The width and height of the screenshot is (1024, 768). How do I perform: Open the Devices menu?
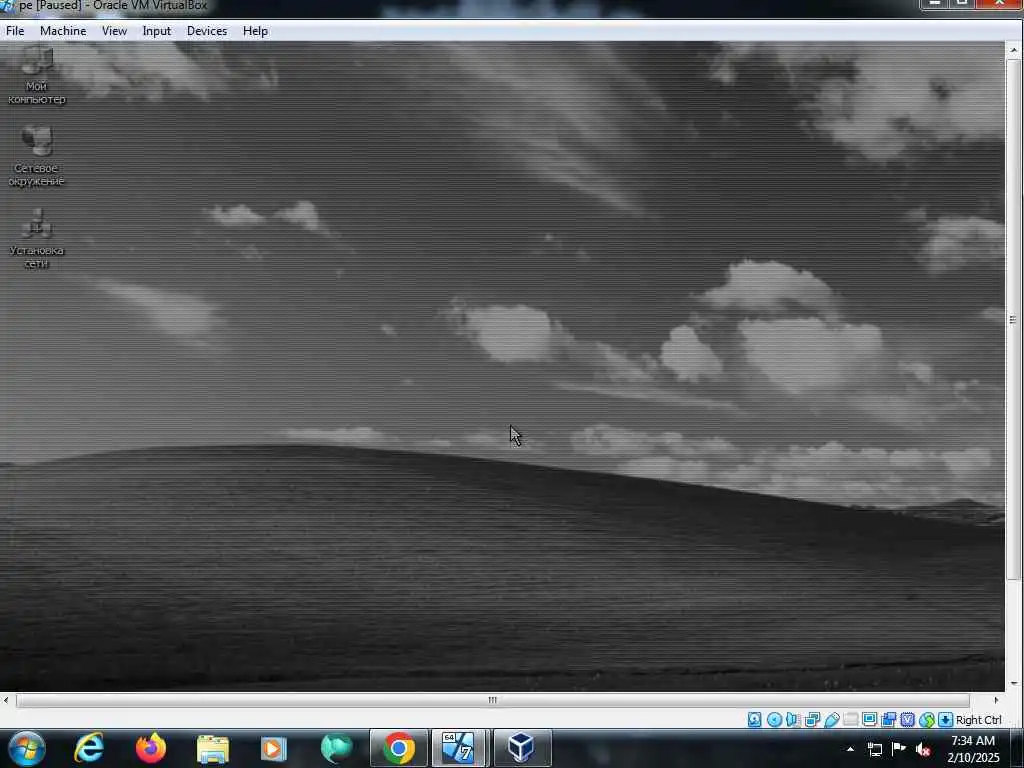tap(207, 31)
